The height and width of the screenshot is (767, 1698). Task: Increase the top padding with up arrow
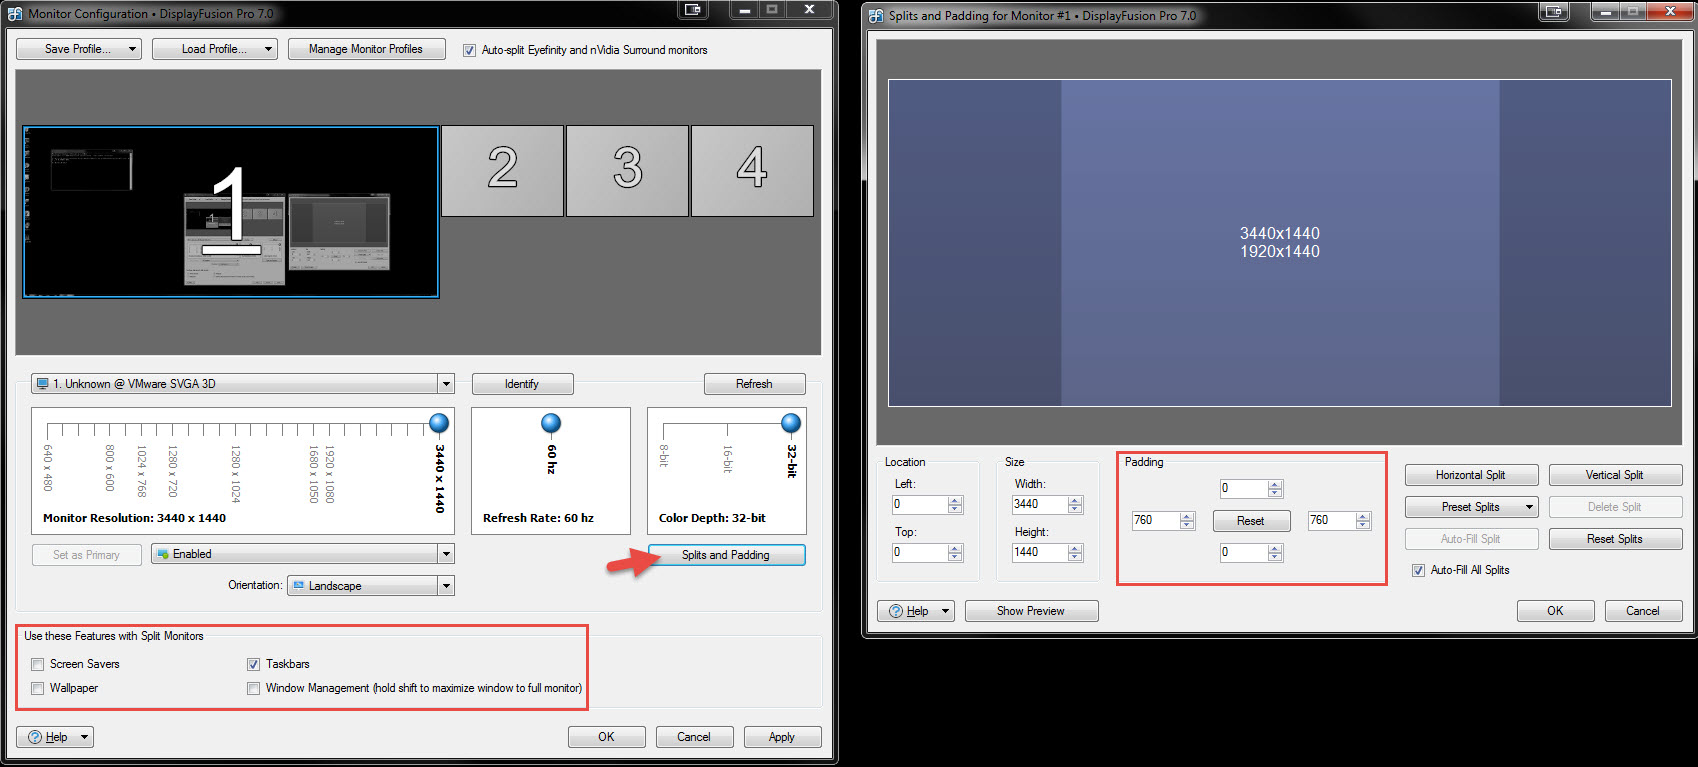click(1275, 484)
